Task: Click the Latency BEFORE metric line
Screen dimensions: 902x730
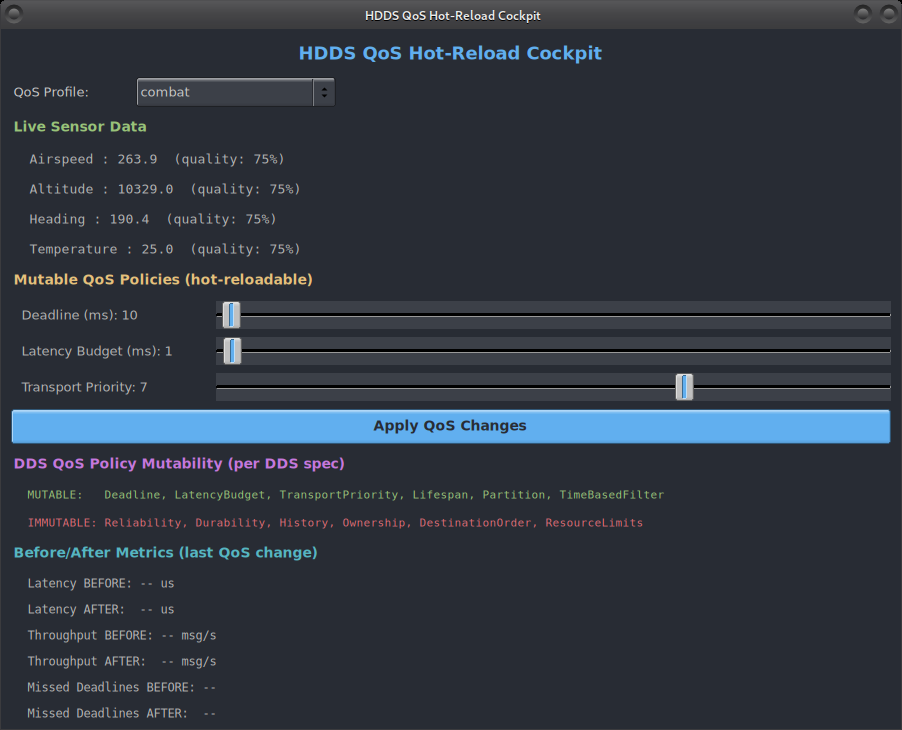Action: pyautogui.click(x=101, y=583)
